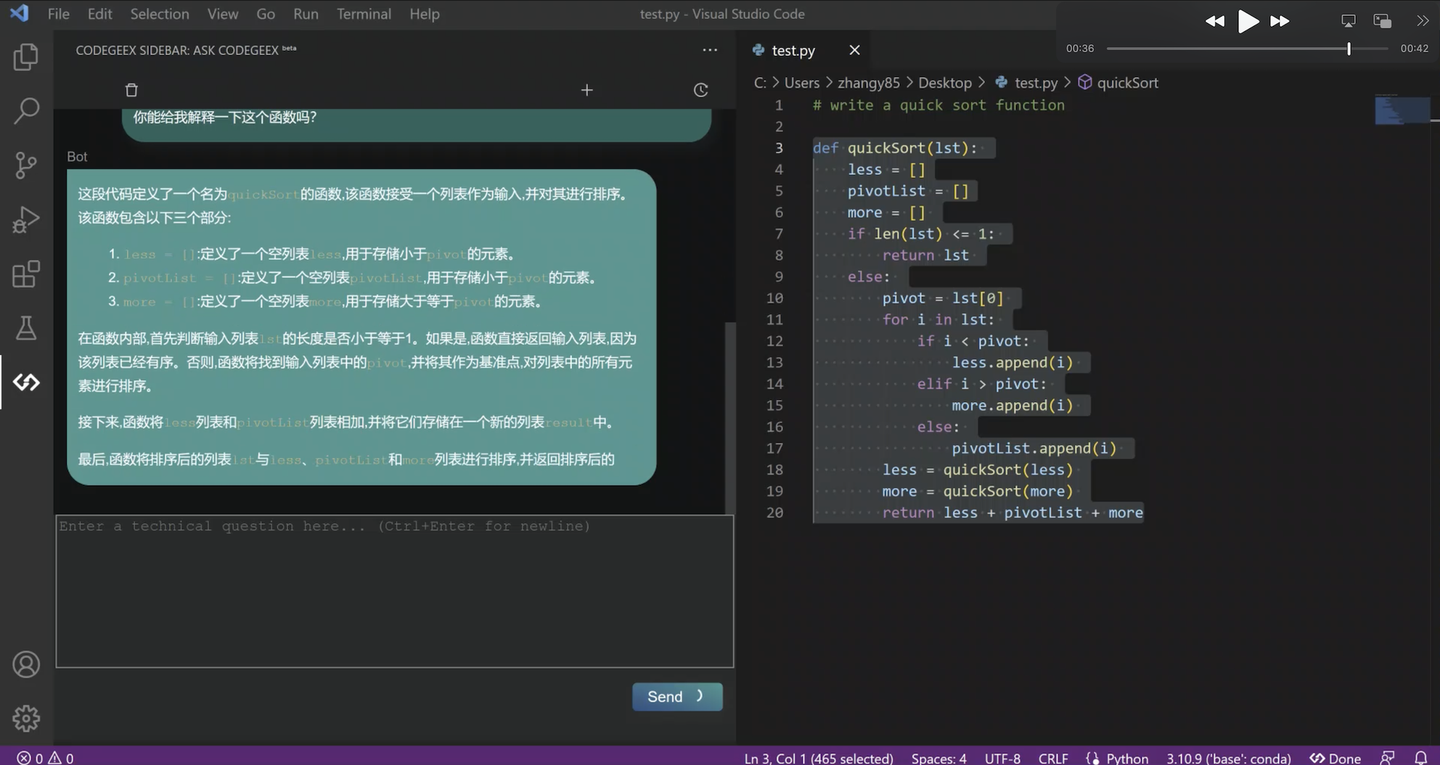The image size is (1440, 765).
Task: Click Ln 3, Col 1 in status bar
Action: point(818,758)
